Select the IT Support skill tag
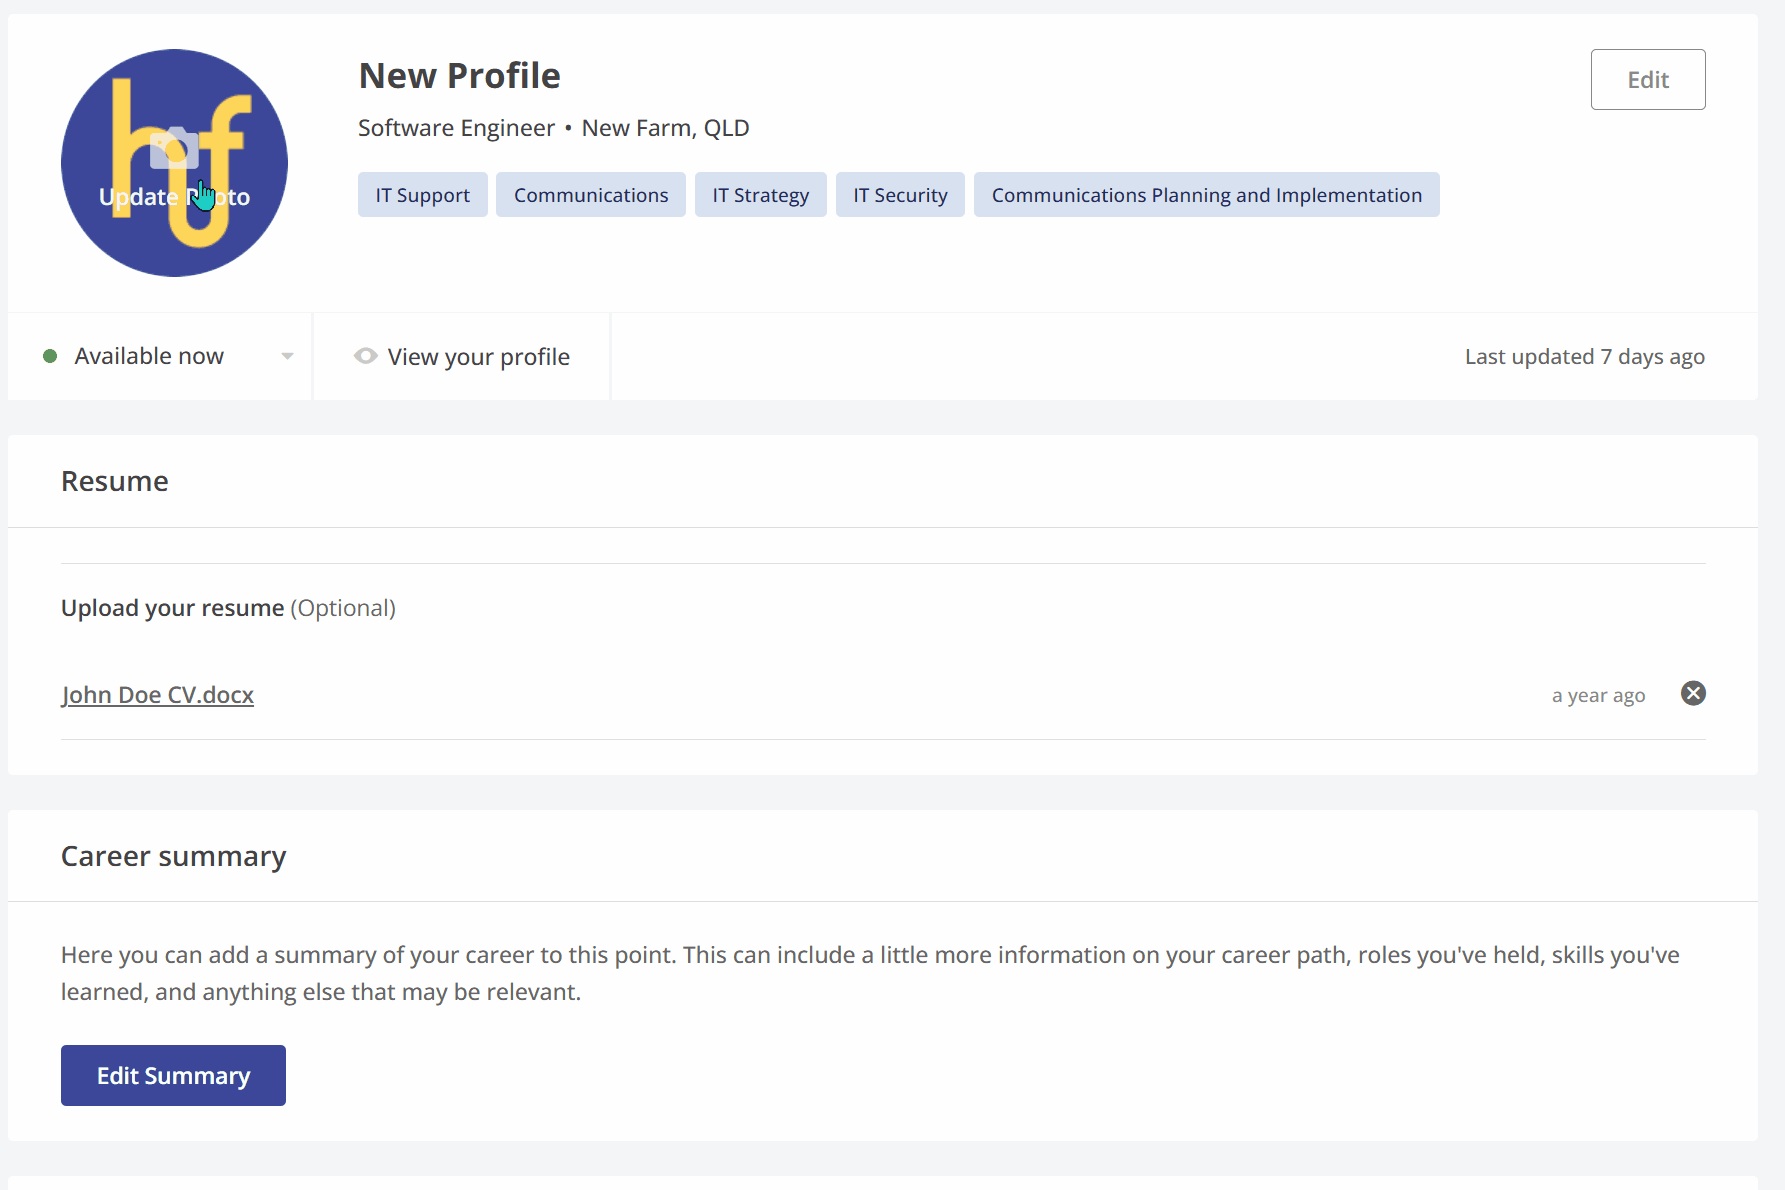The height and width of the screenshot is (1190, 1785). pos(422,195)
